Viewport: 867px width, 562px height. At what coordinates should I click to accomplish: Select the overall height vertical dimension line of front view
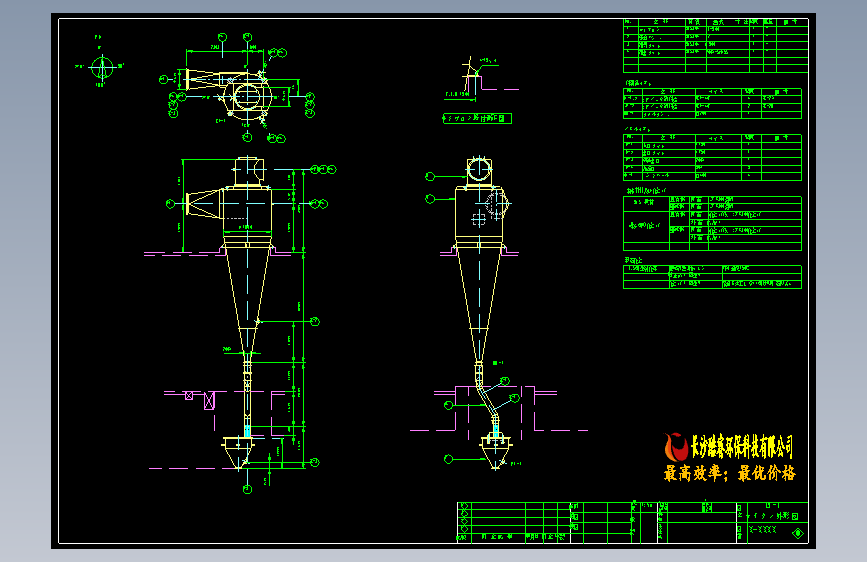[x=304, y=318]
